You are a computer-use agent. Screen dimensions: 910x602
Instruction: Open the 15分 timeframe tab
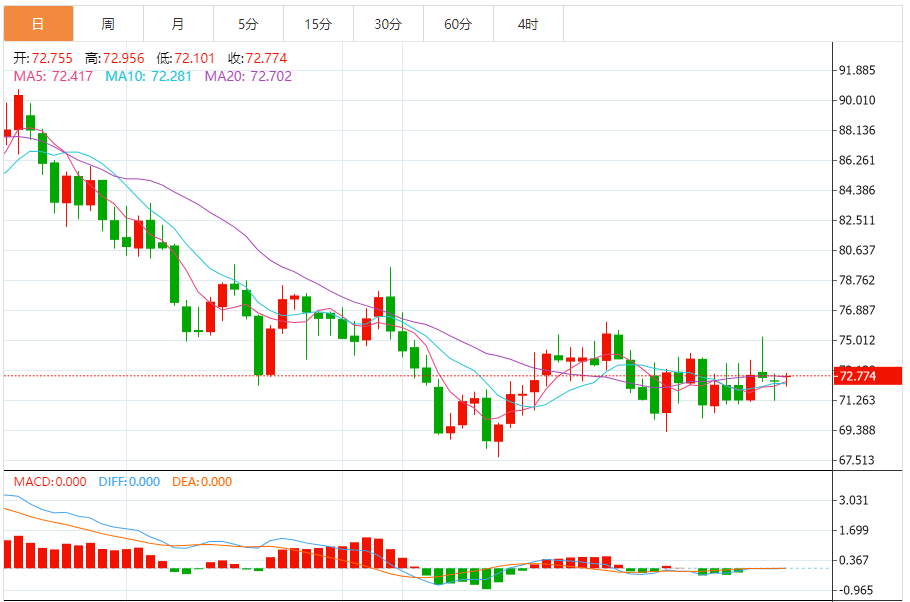click(318, 24)
